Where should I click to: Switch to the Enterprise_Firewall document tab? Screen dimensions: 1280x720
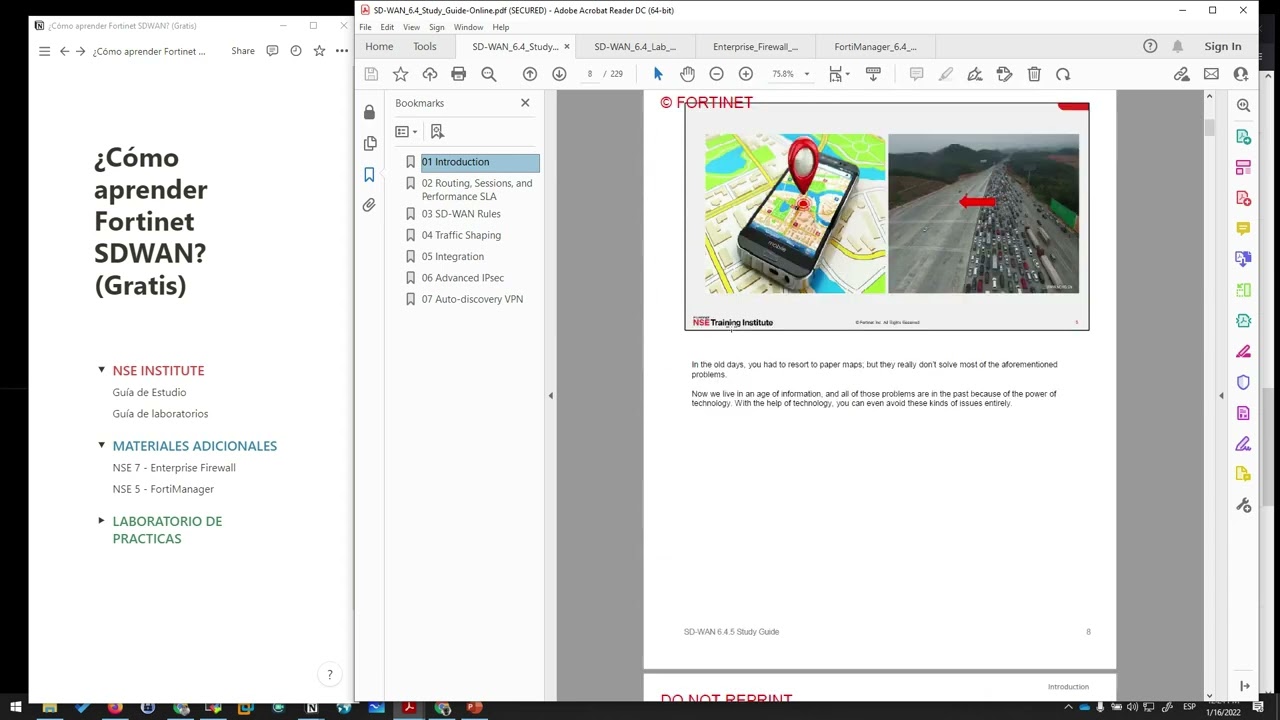pos(755,47)
